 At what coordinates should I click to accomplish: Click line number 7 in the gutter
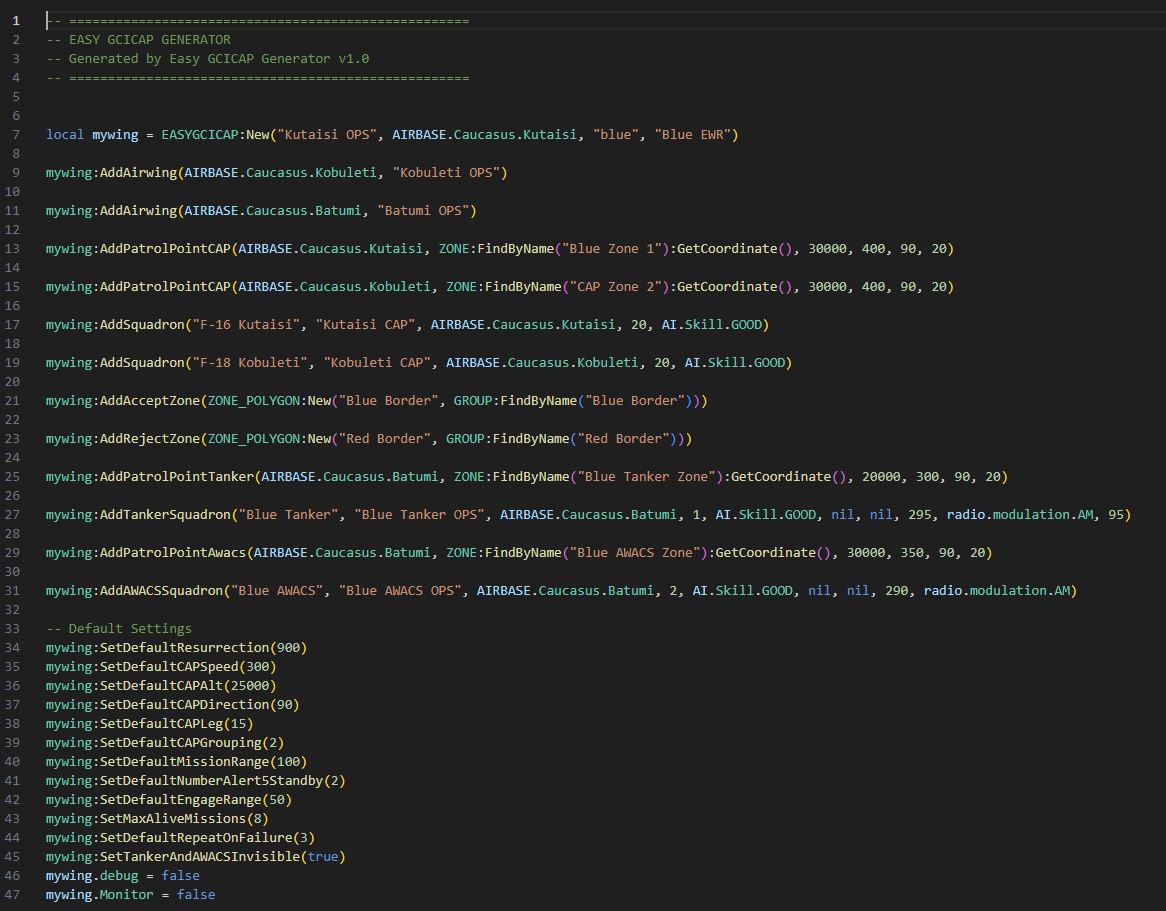click(16, 135)
